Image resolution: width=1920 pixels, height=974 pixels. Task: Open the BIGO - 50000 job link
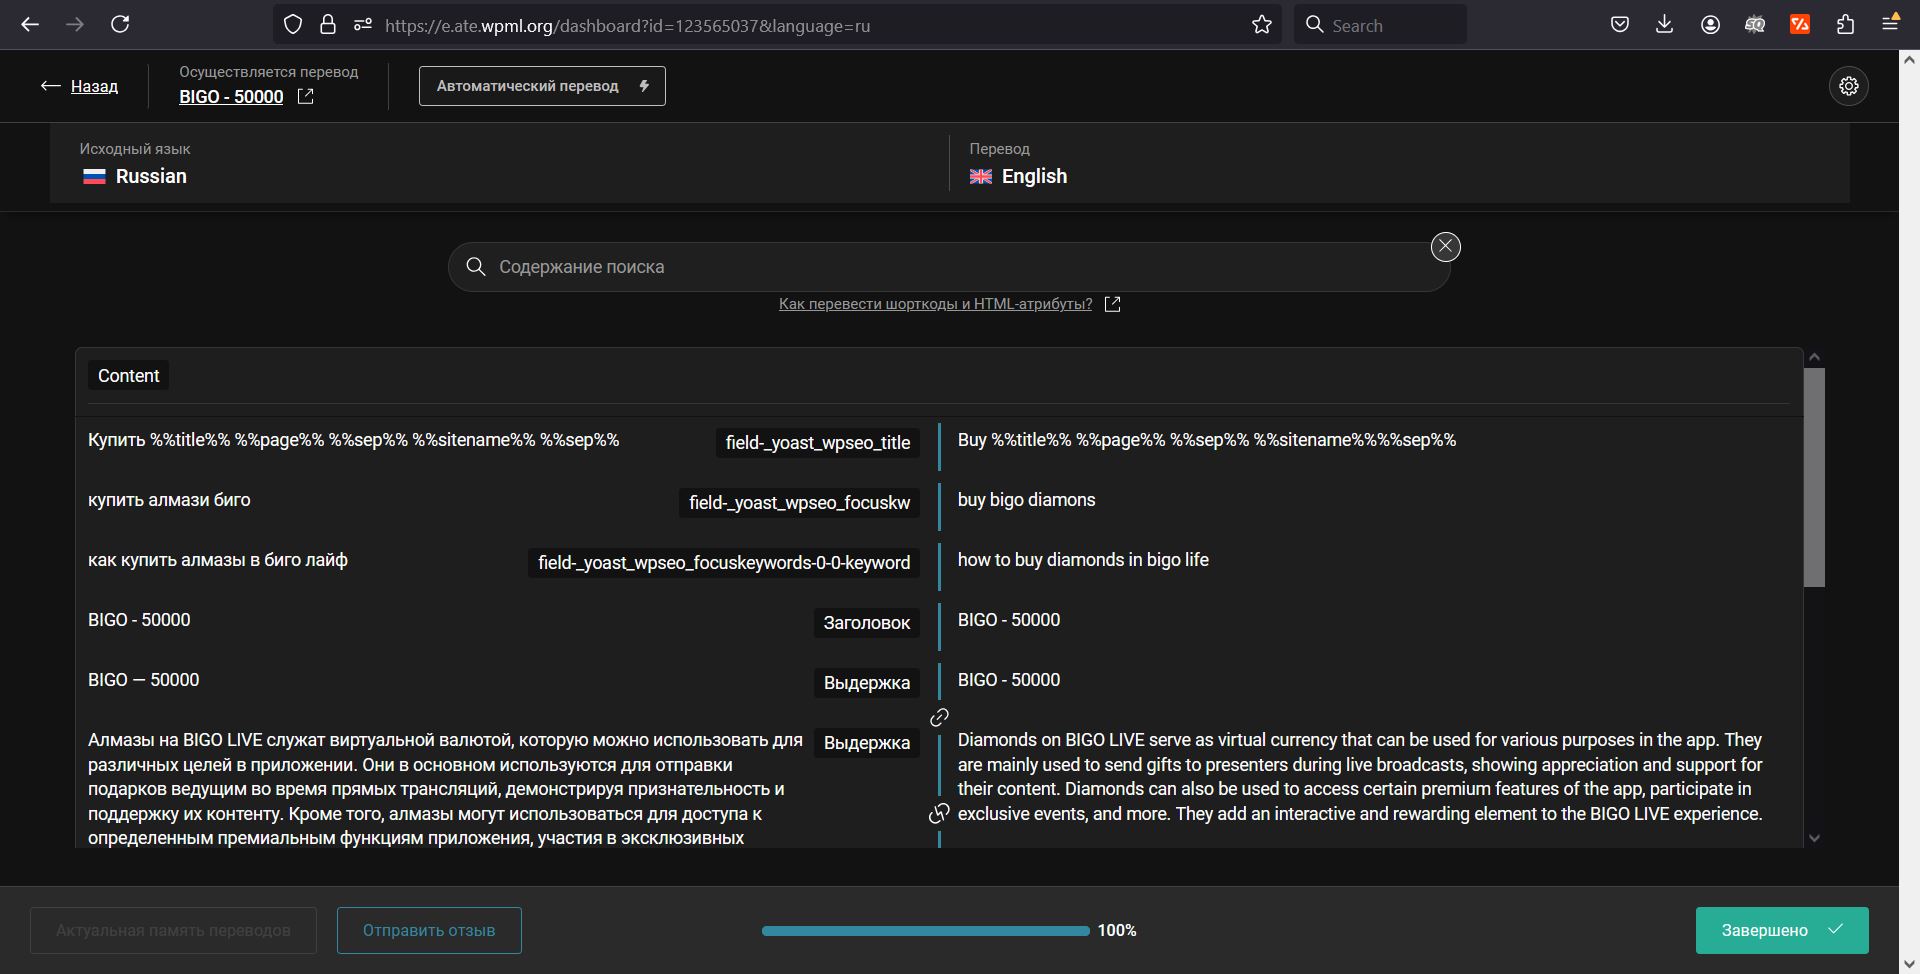point(231,97)
